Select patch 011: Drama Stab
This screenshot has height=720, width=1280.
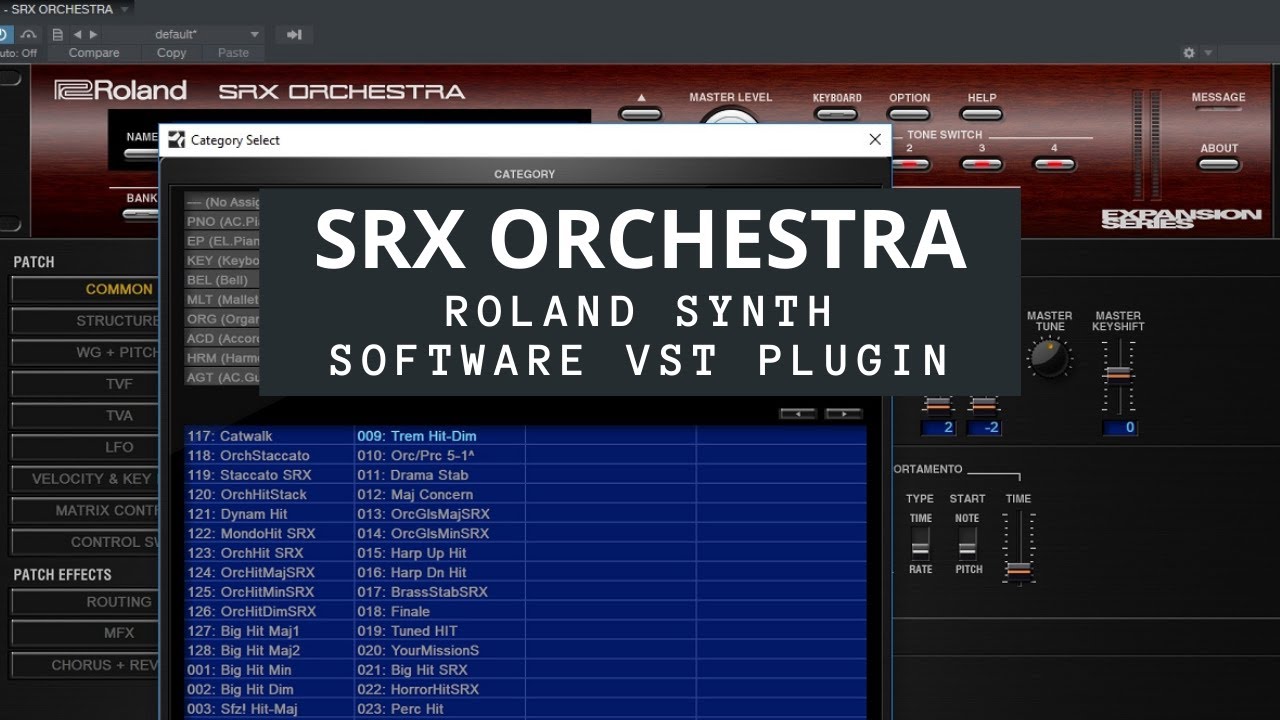pos(440,475)
